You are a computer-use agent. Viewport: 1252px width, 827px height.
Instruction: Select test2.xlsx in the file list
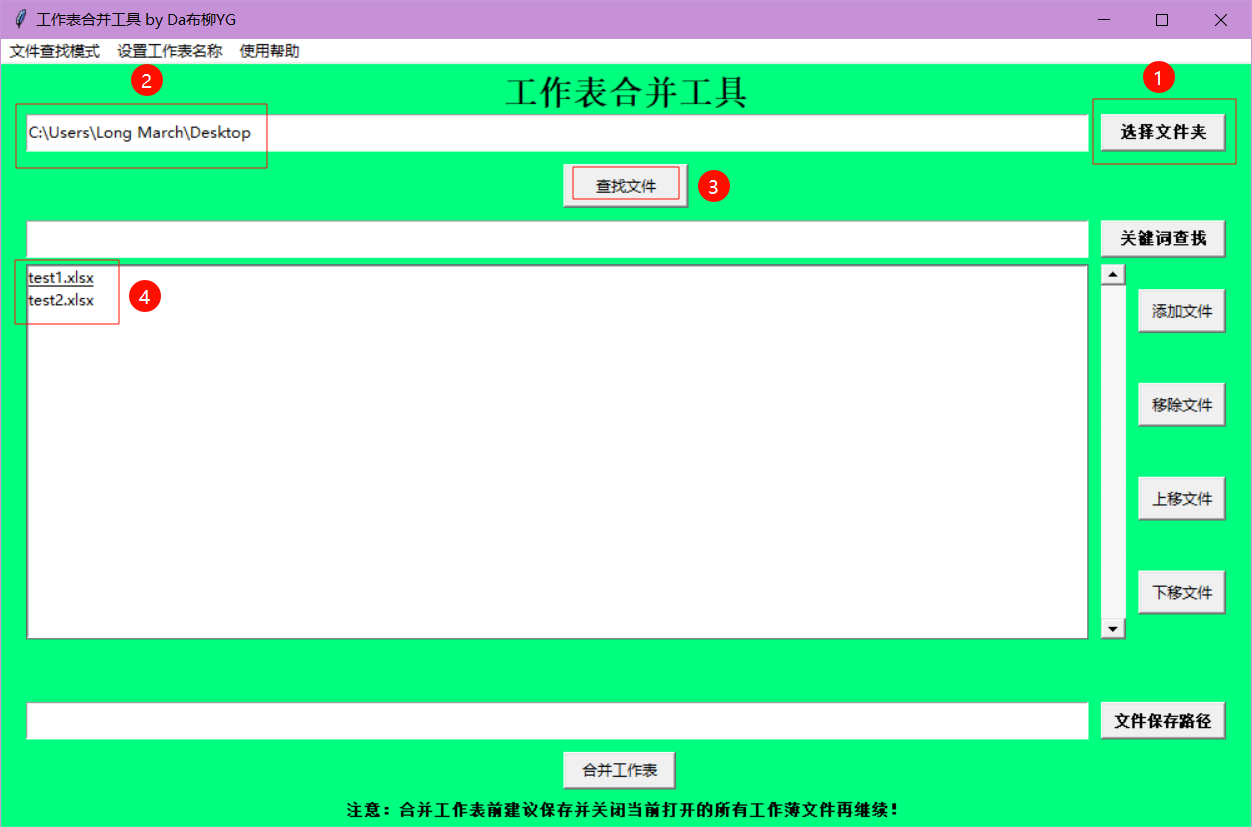(61, 300)
